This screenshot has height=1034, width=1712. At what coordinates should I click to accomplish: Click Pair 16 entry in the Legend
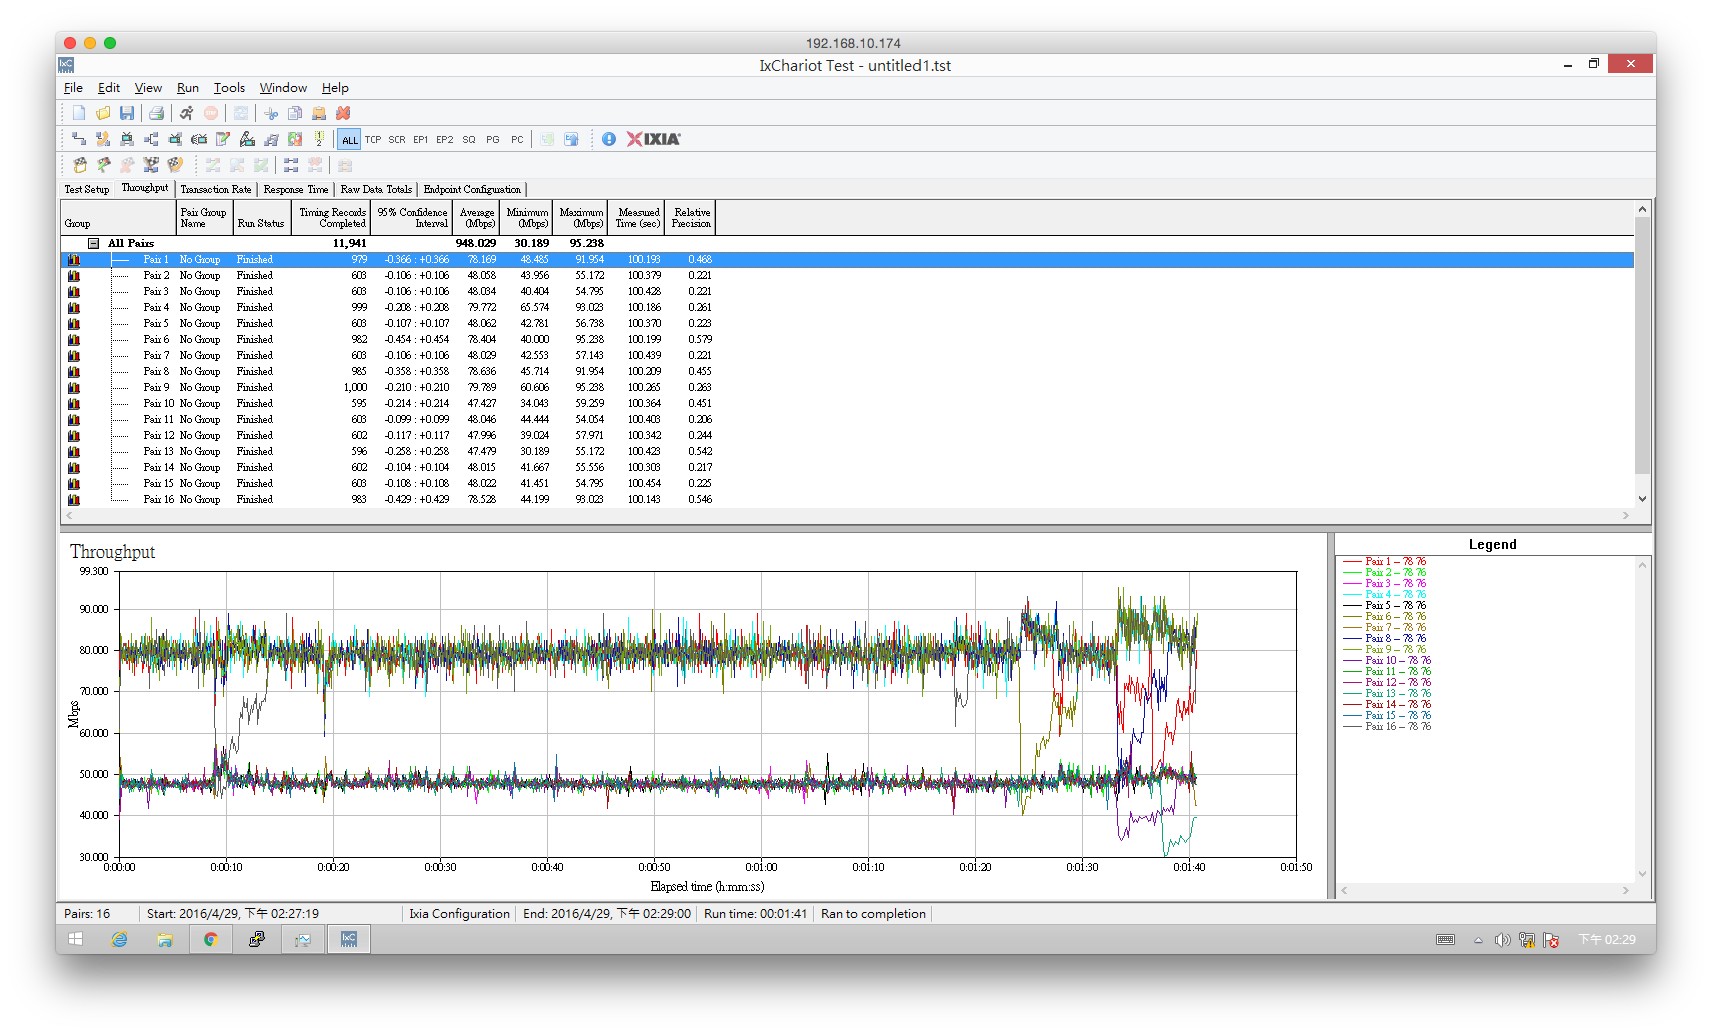(1388, 726)
